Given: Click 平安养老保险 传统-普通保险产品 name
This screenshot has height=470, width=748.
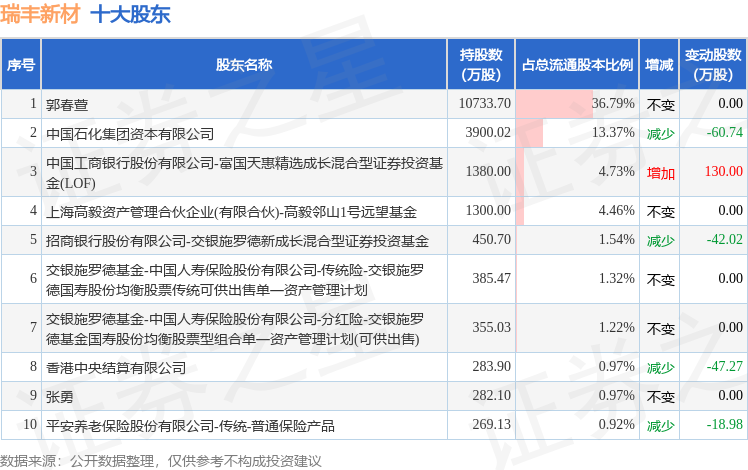Looking at the screenshot, I should click(x=190, y=426).
